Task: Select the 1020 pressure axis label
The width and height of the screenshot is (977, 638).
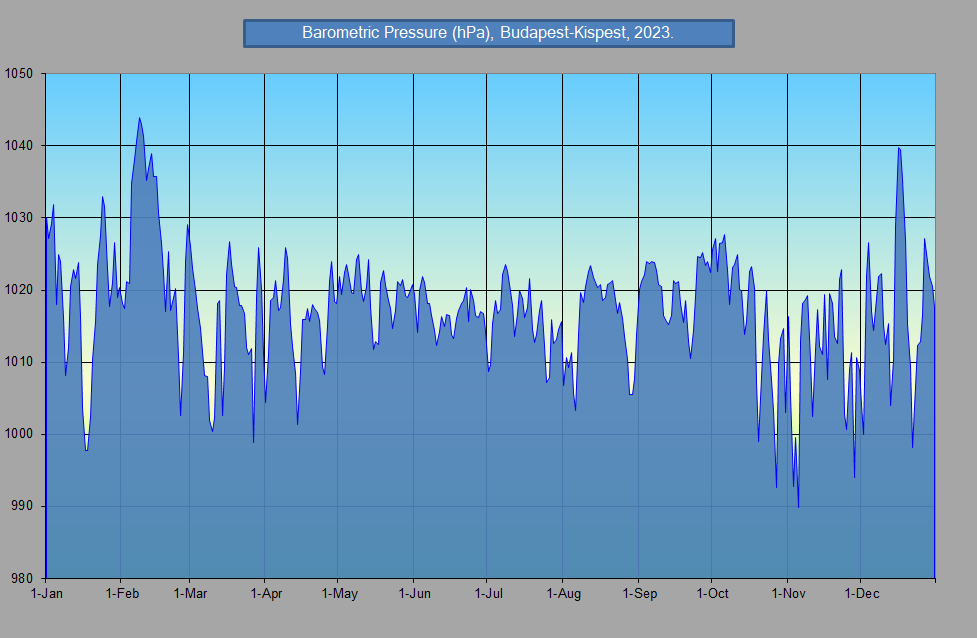Action: 19,290
